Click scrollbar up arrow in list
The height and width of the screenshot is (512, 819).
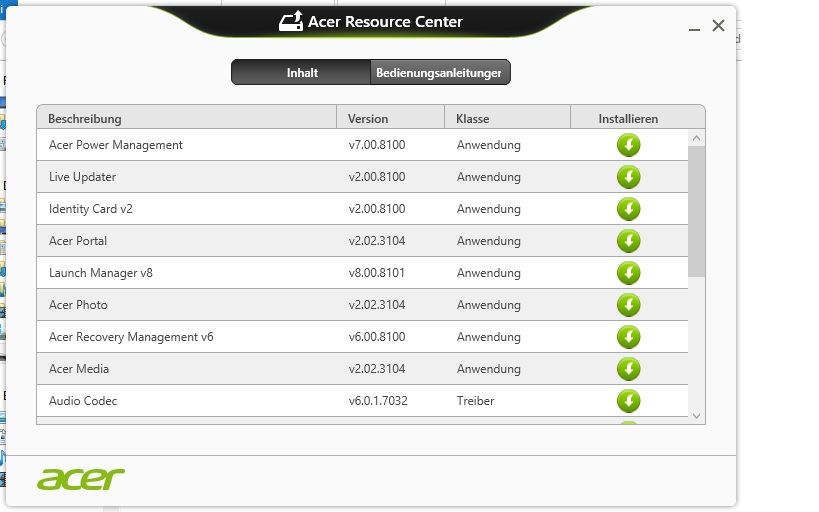[x=696, y=138]
